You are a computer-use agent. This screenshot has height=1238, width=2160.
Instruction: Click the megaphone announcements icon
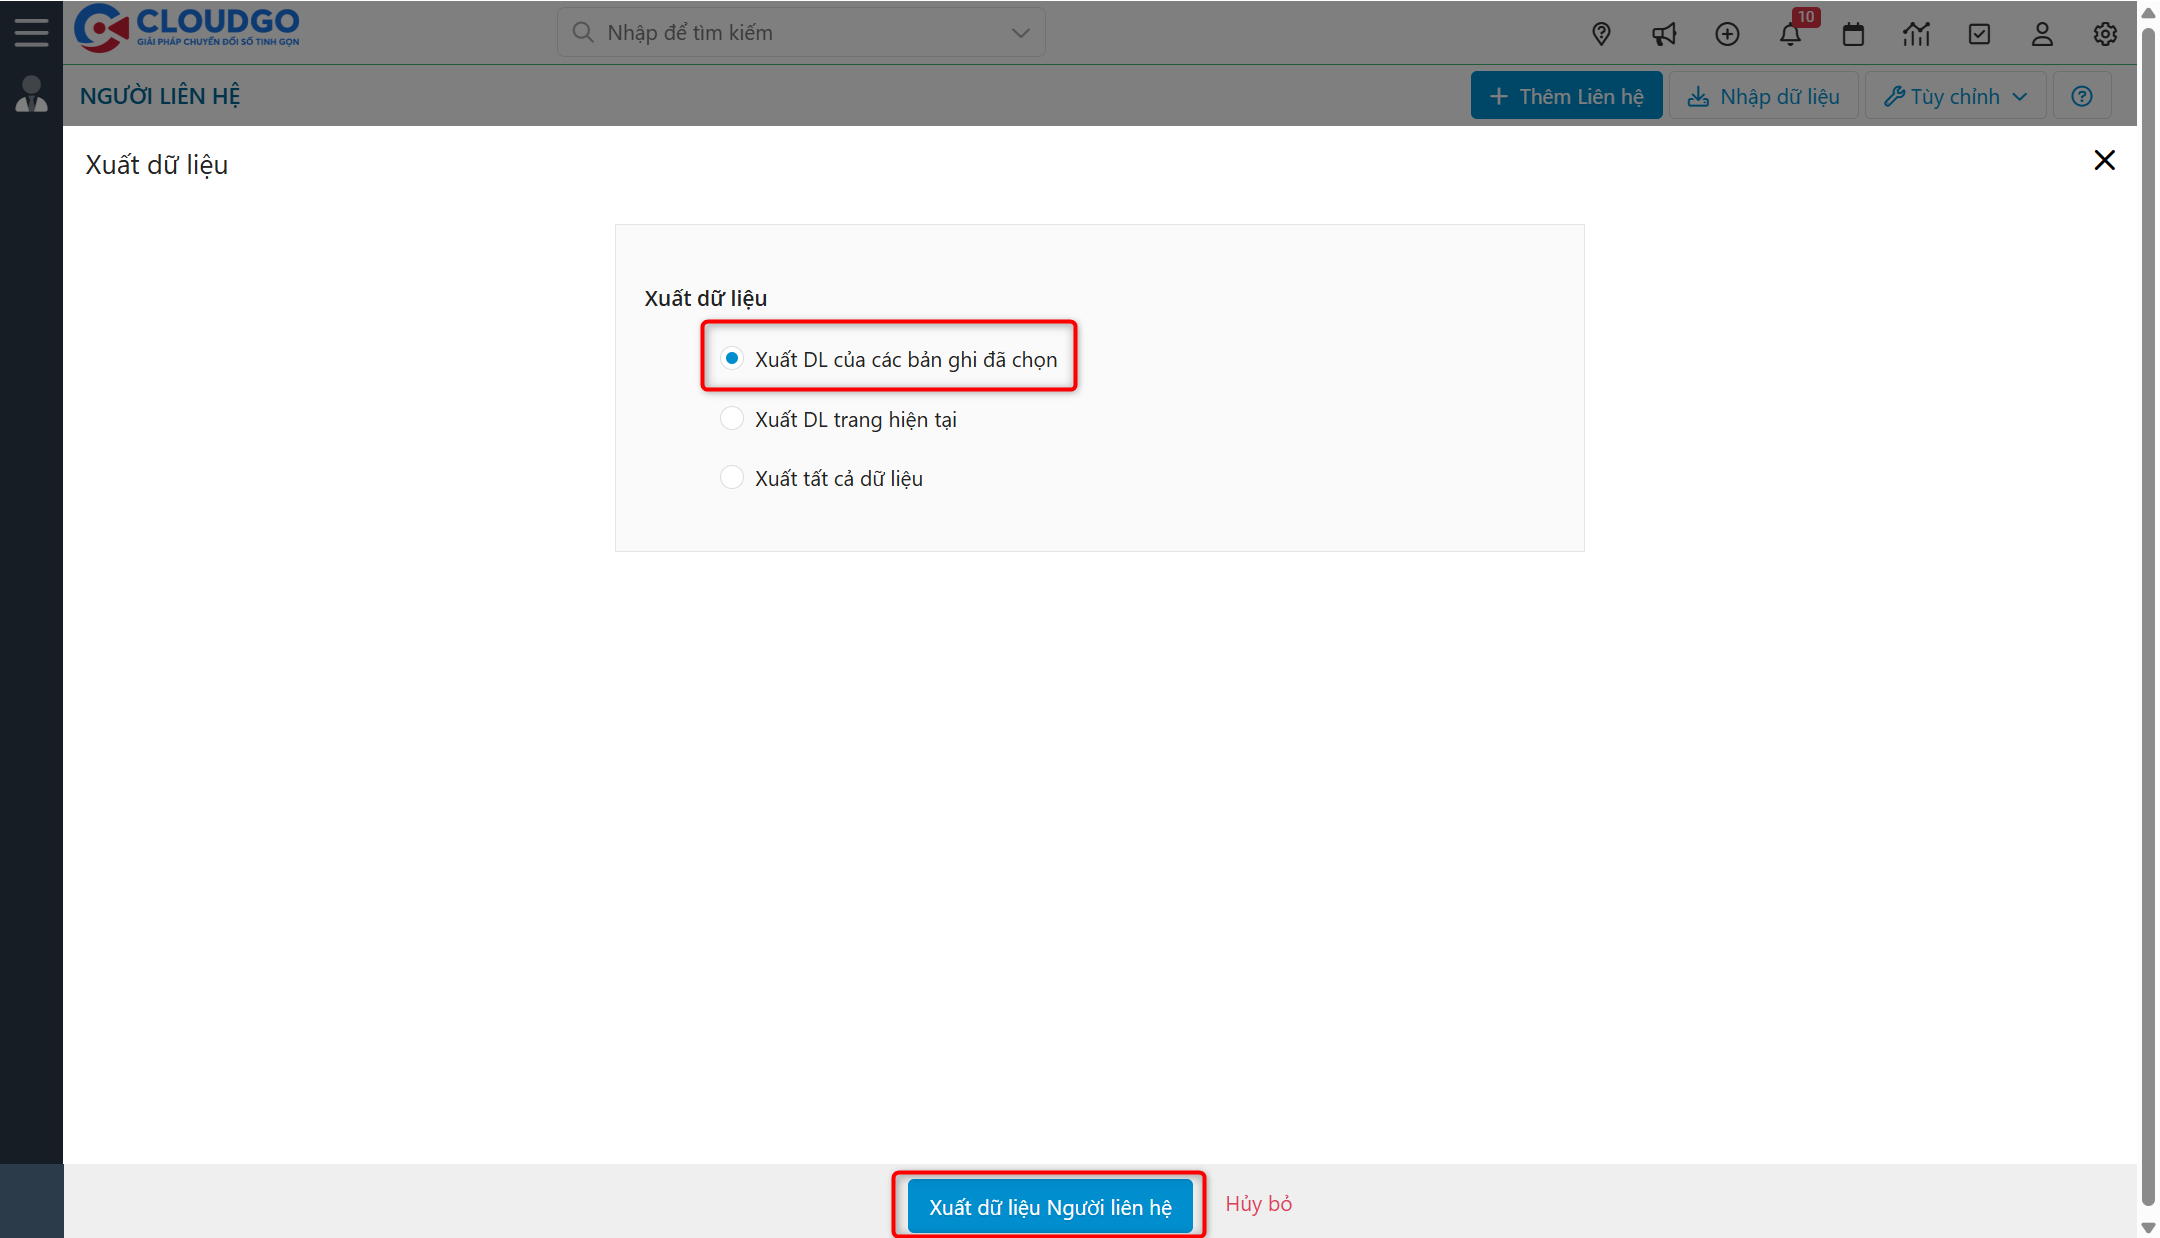click(x=1664, y=33)
